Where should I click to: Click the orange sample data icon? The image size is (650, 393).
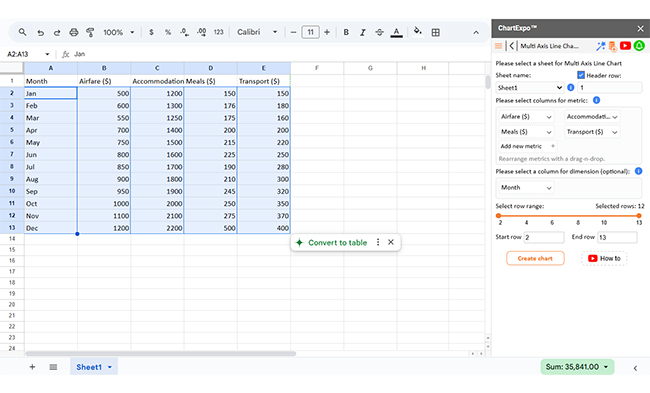(613, 46)
